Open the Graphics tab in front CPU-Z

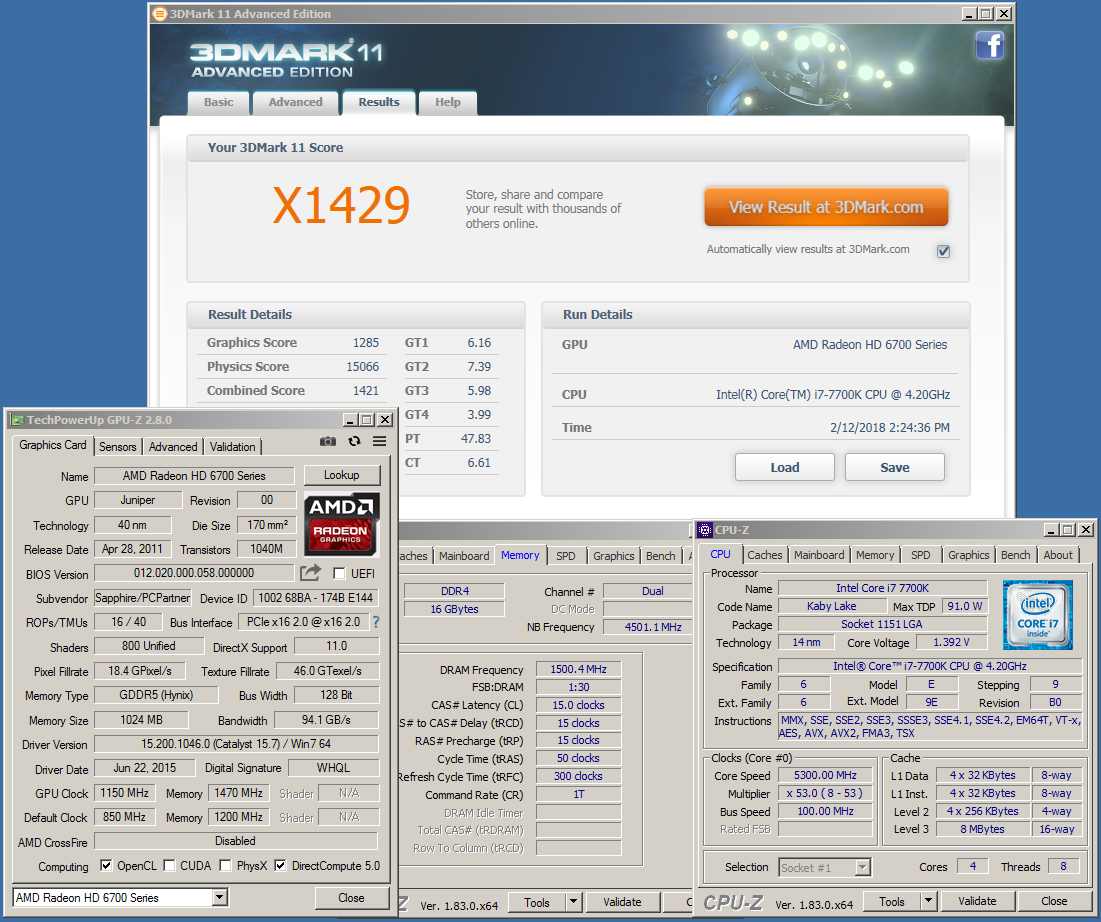(x=968, y=555)
